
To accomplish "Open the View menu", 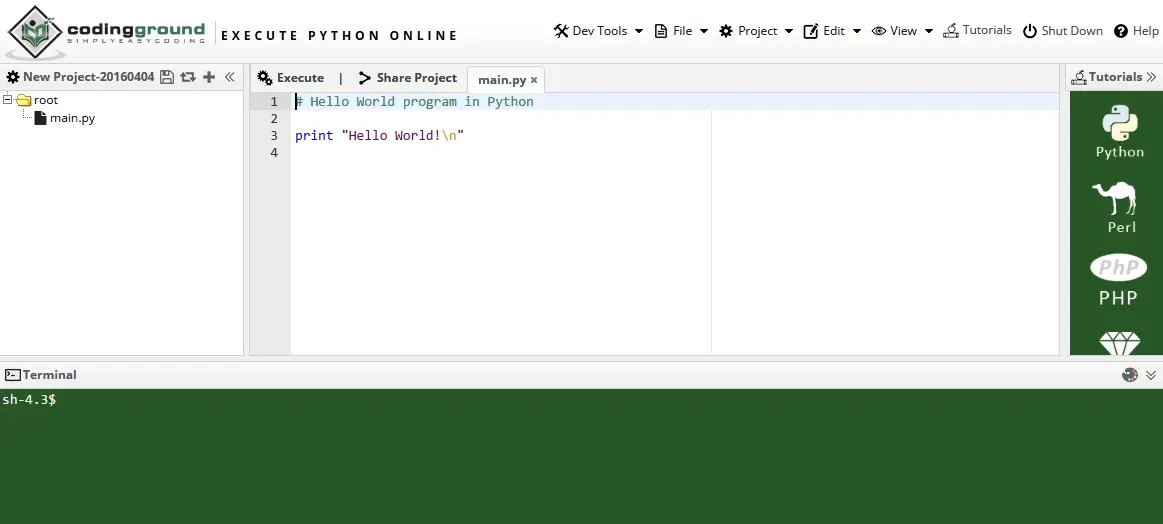I will click(x=902, y=31).
